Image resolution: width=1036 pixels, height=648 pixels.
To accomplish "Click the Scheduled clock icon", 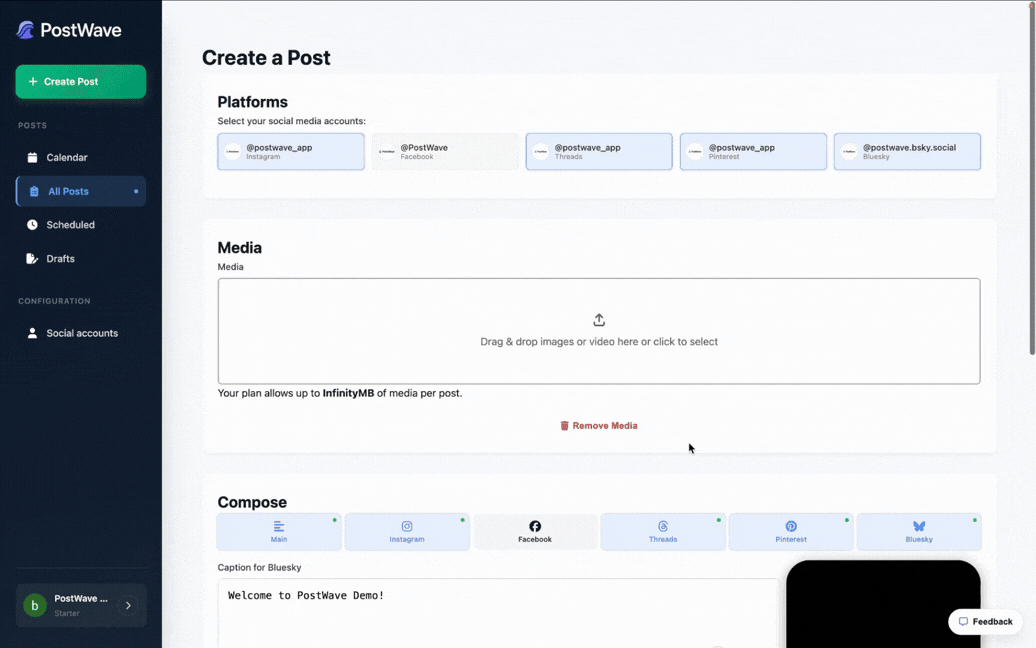I will [32, 225].
